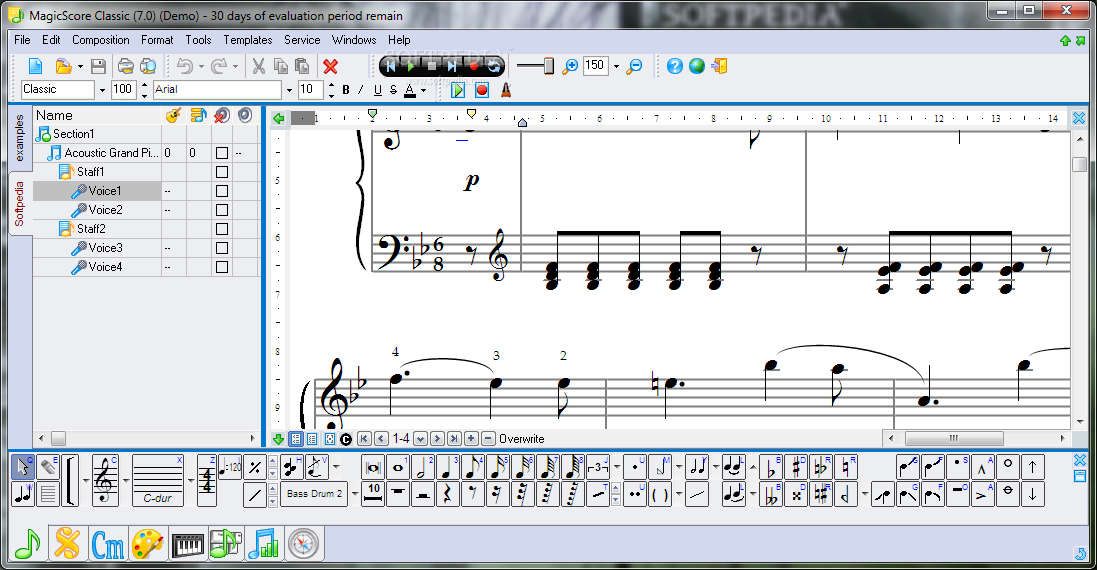This screenshot has width=1097, height=570.
Task: Open the Service menu
Action: pyautogui.click(x=302, y=40)
